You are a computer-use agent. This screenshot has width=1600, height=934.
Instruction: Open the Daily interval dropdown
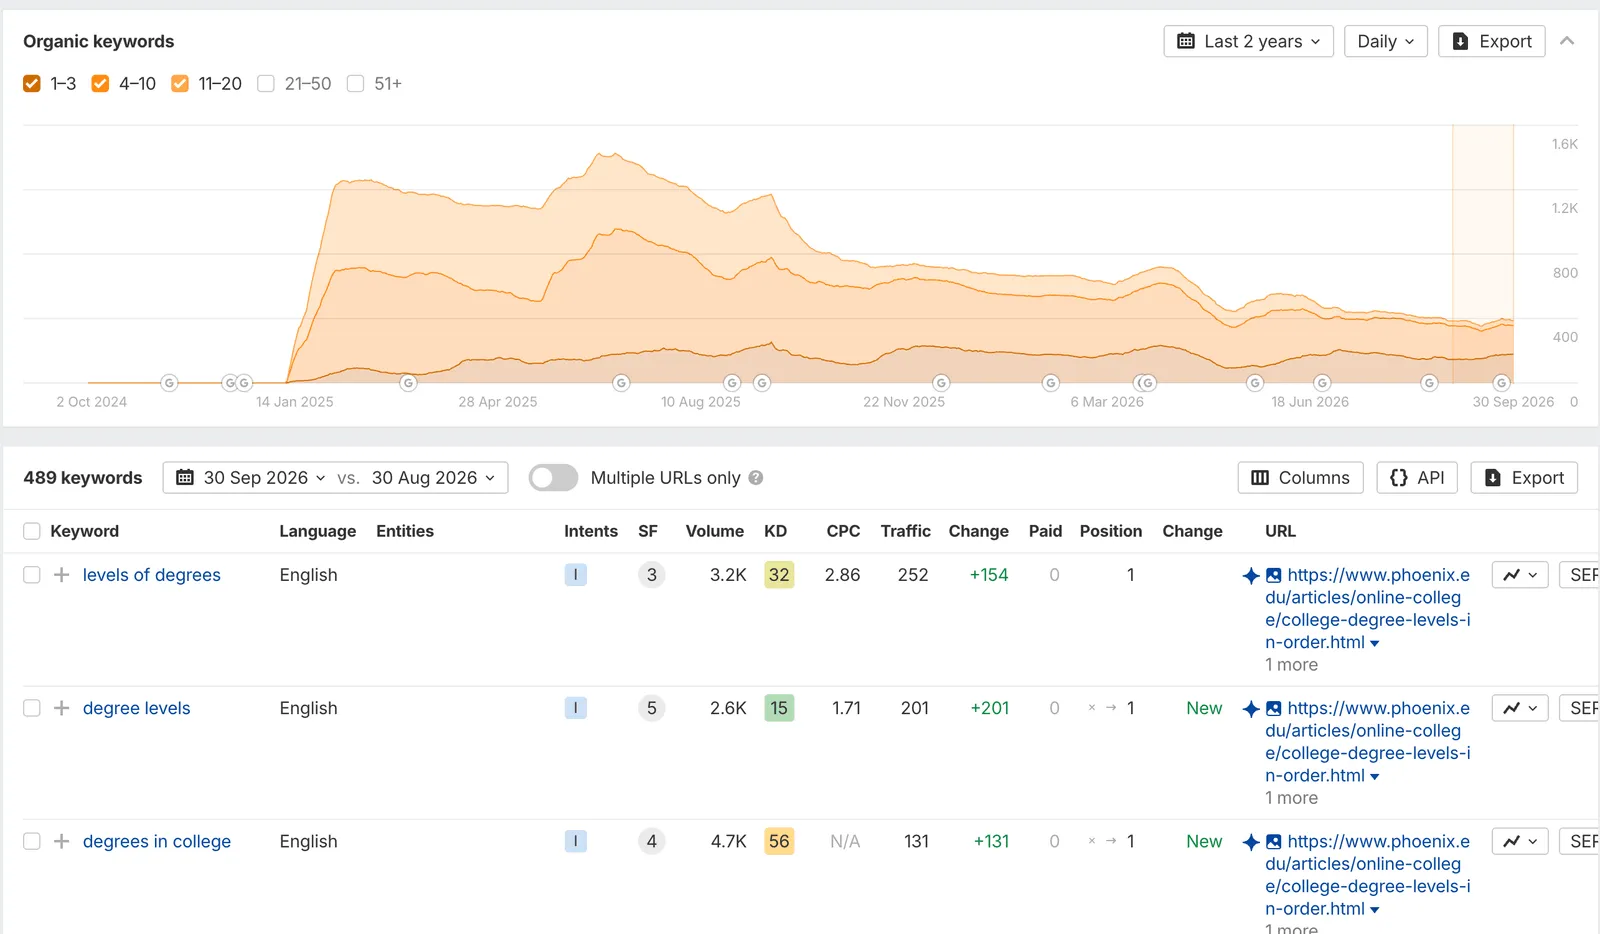1386,41
